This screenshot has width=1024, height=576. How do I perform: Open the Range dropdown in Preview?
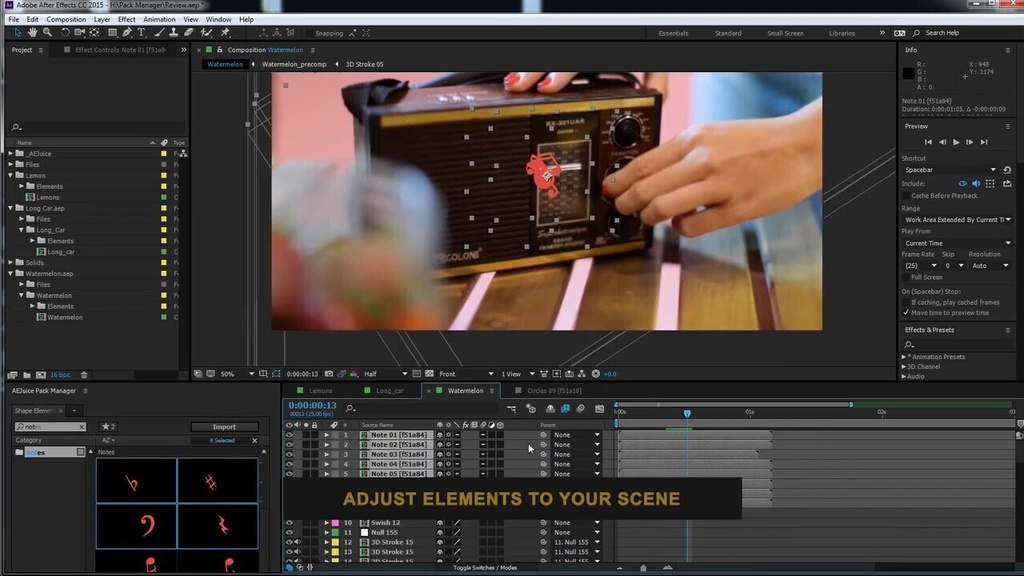[957, 219]
